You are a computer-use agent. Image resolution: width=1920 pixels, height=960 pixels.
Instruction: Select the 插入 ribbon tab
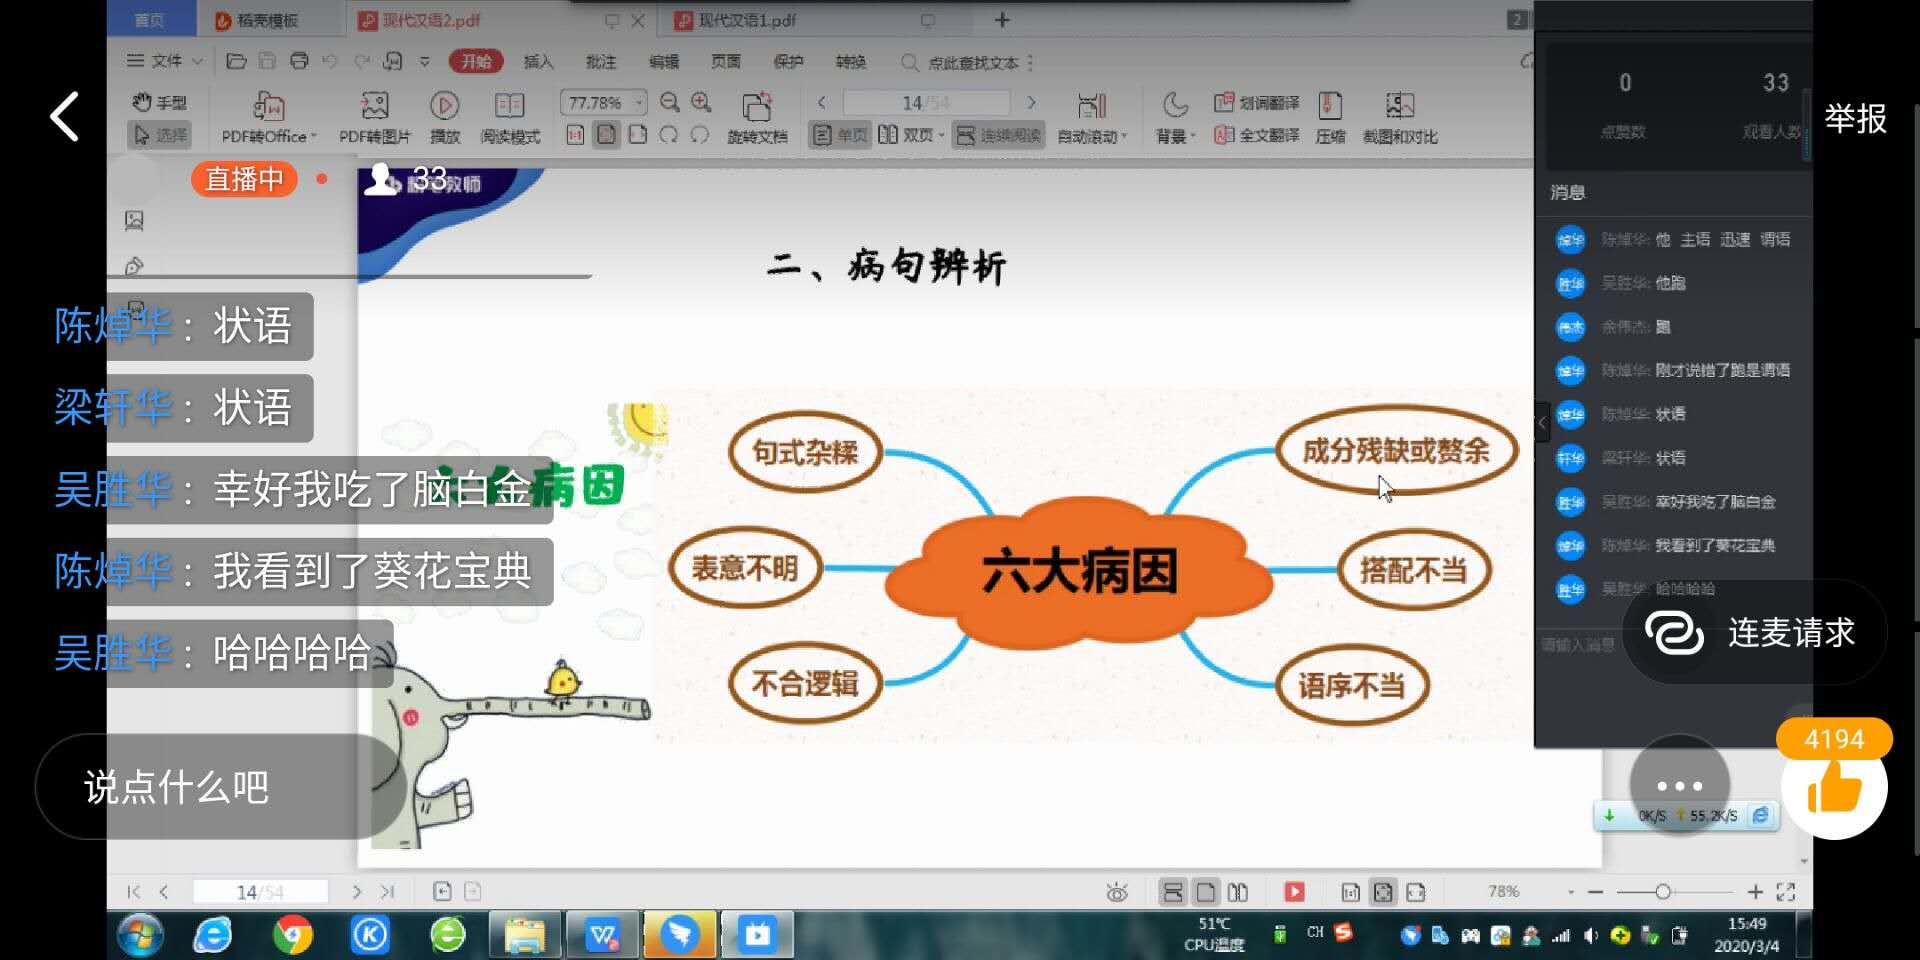pyautogui.click(x=538, y=61)
